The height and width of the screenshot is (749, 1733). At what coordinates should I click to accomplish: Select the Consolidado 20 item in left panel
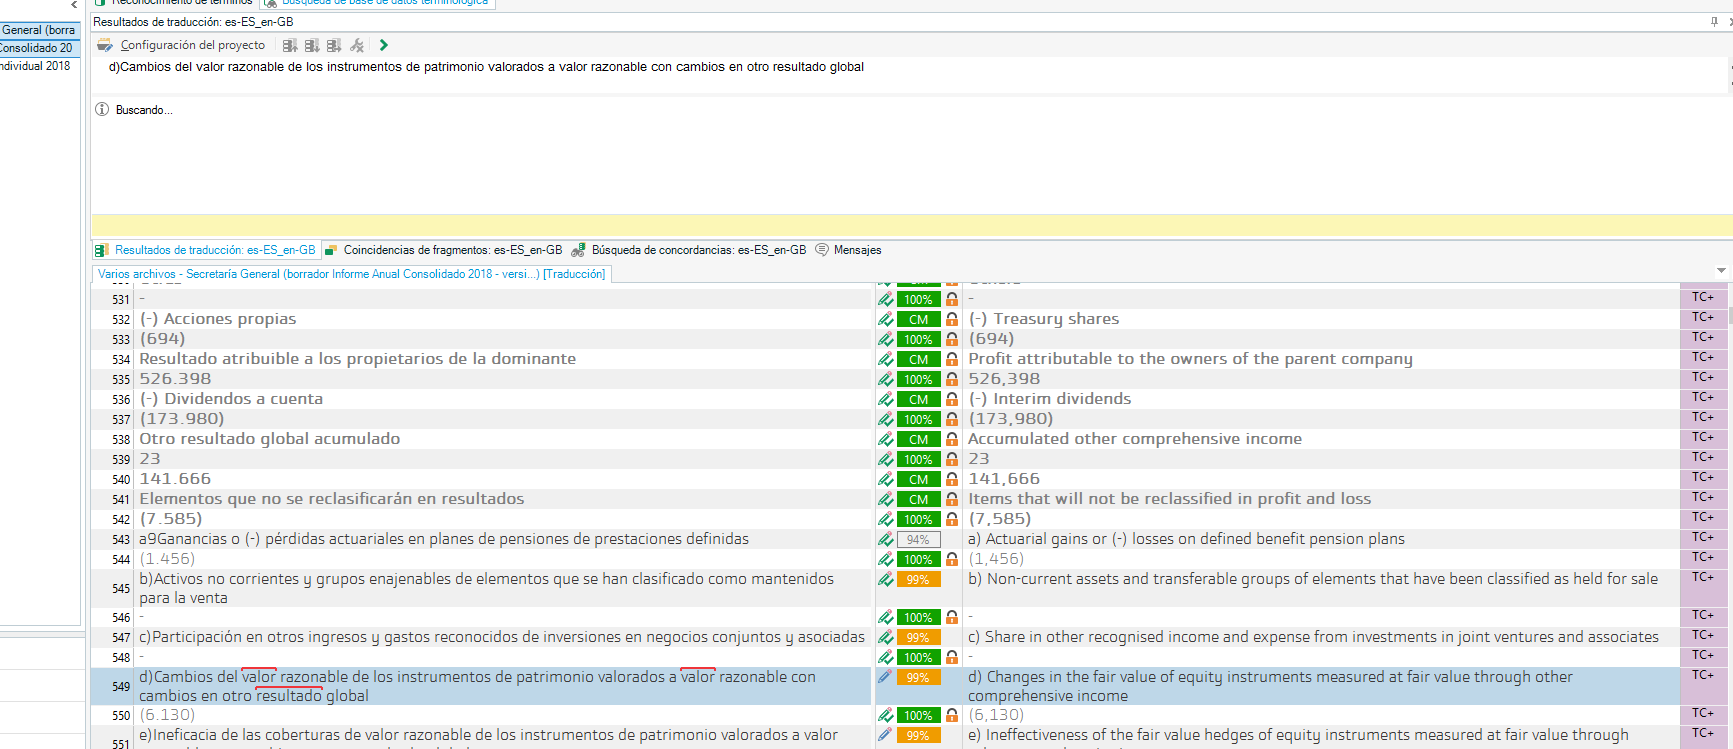click(x=37, y=48)
